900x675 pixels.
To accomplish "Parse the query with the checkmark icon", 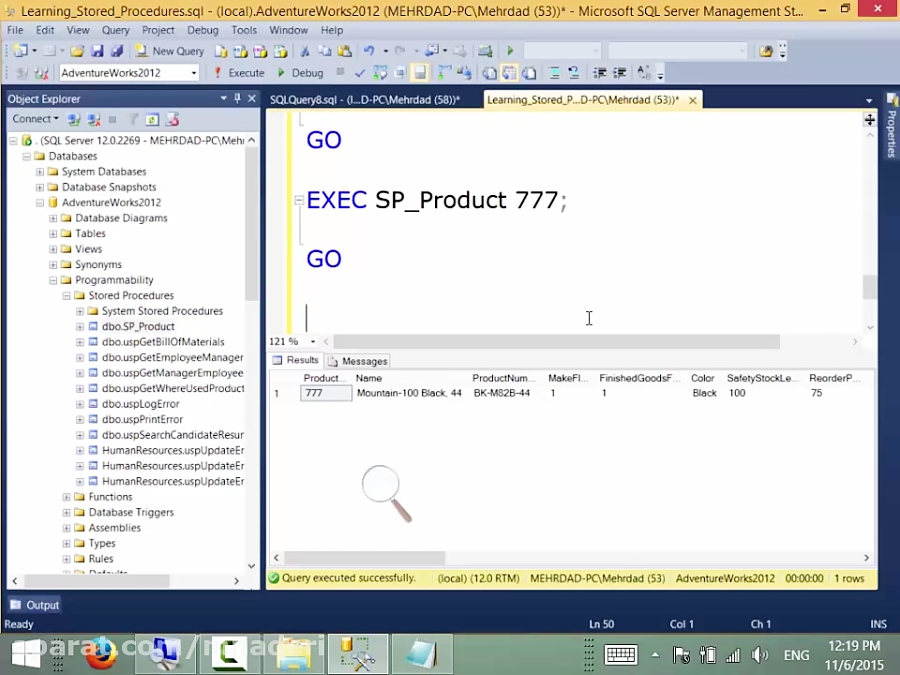I will point(360,72).
